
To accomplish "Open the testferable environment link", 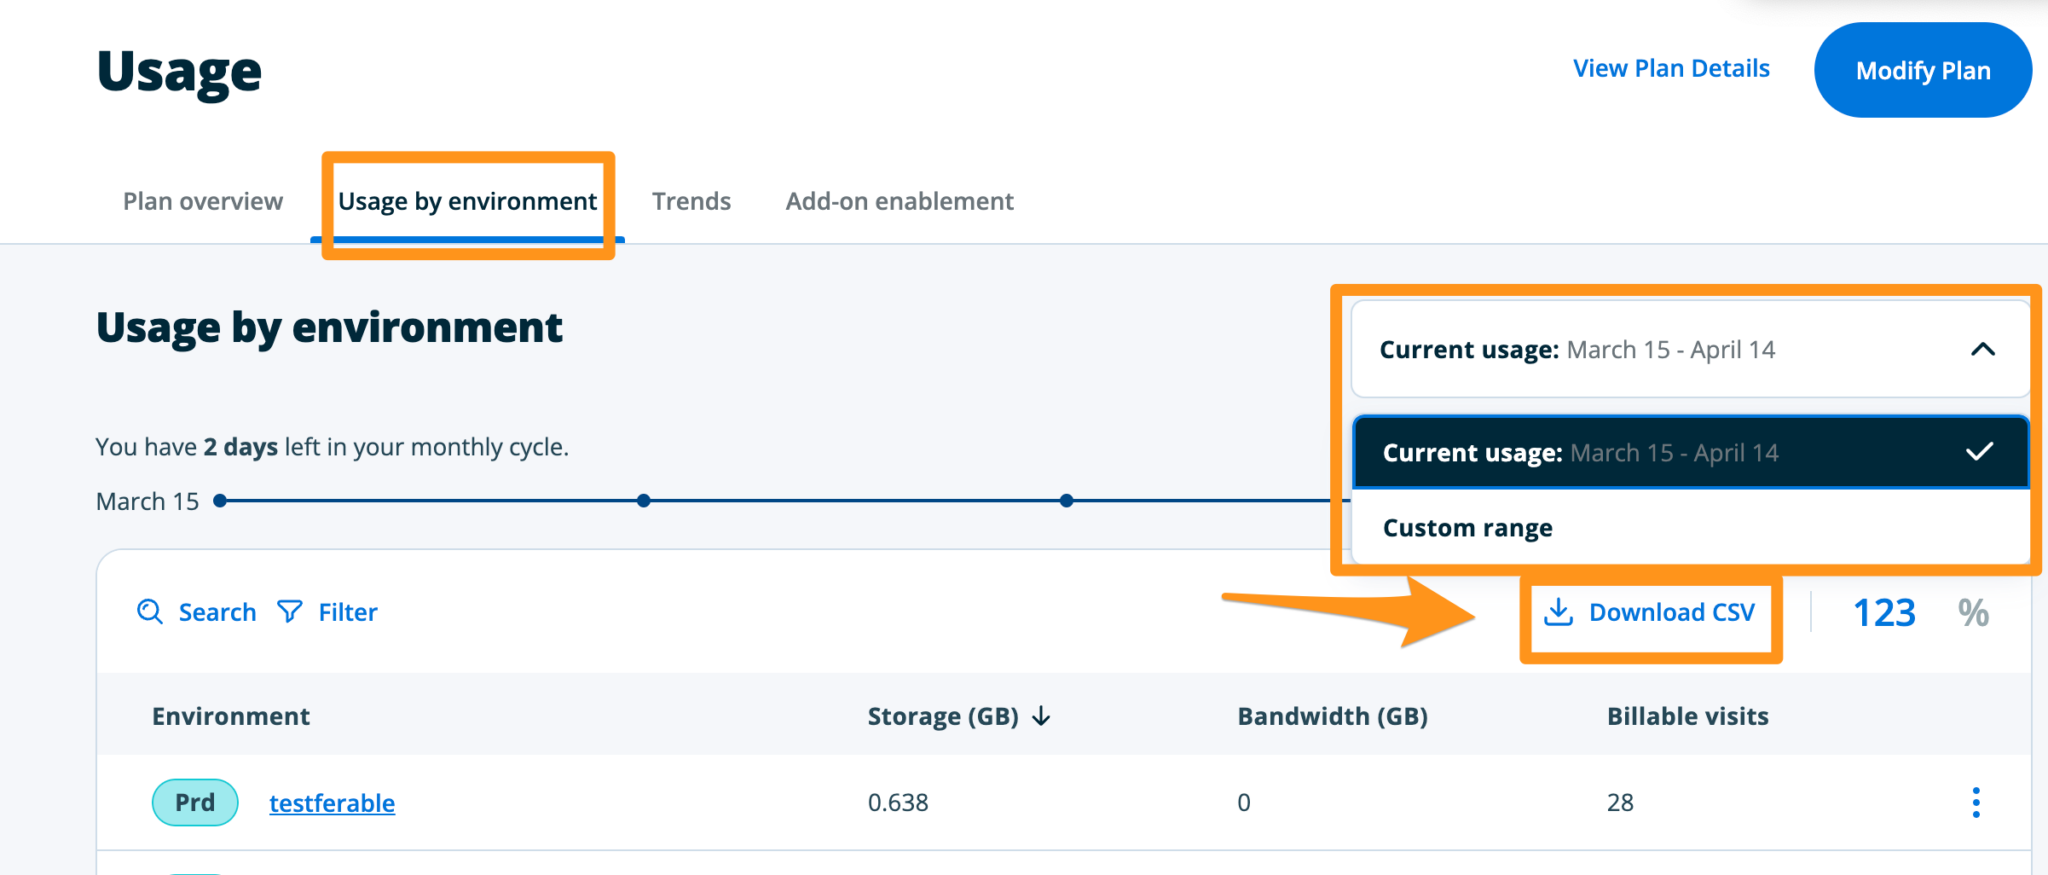I will pos(331,802).
